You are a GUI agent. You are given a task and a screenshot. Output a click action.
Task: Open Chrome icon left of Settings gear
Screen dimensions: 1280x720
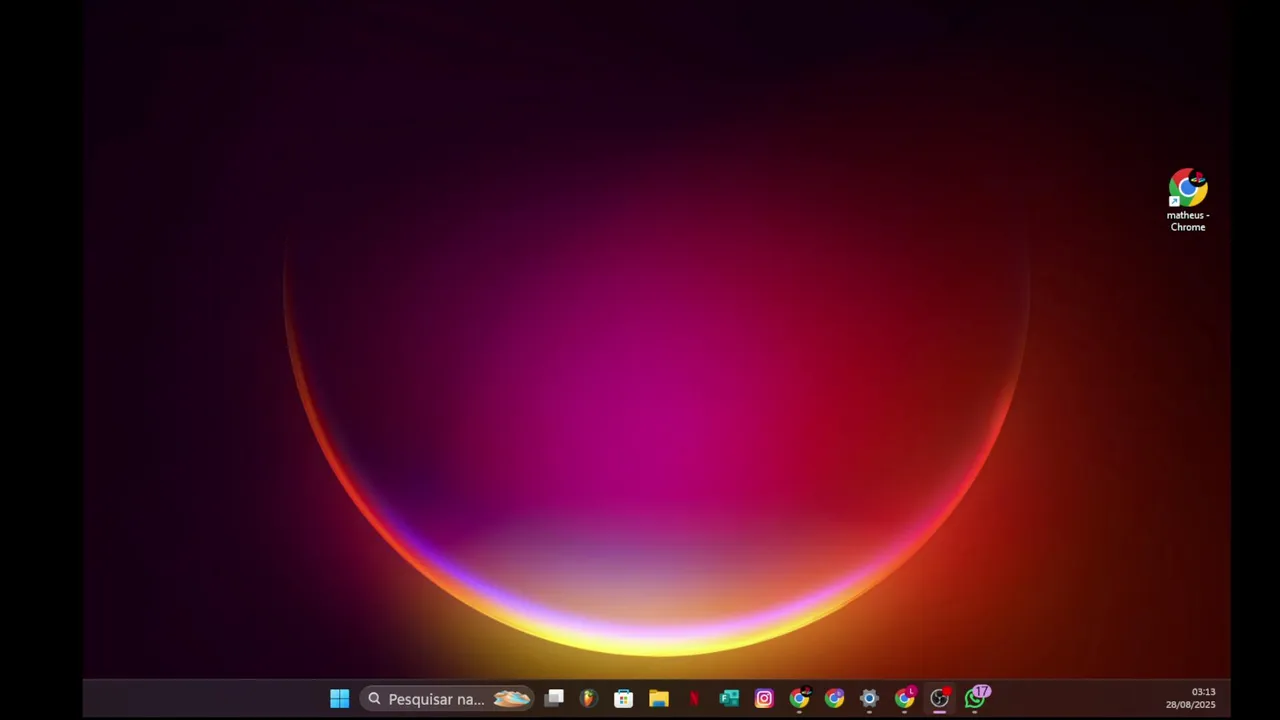point(834,699)
